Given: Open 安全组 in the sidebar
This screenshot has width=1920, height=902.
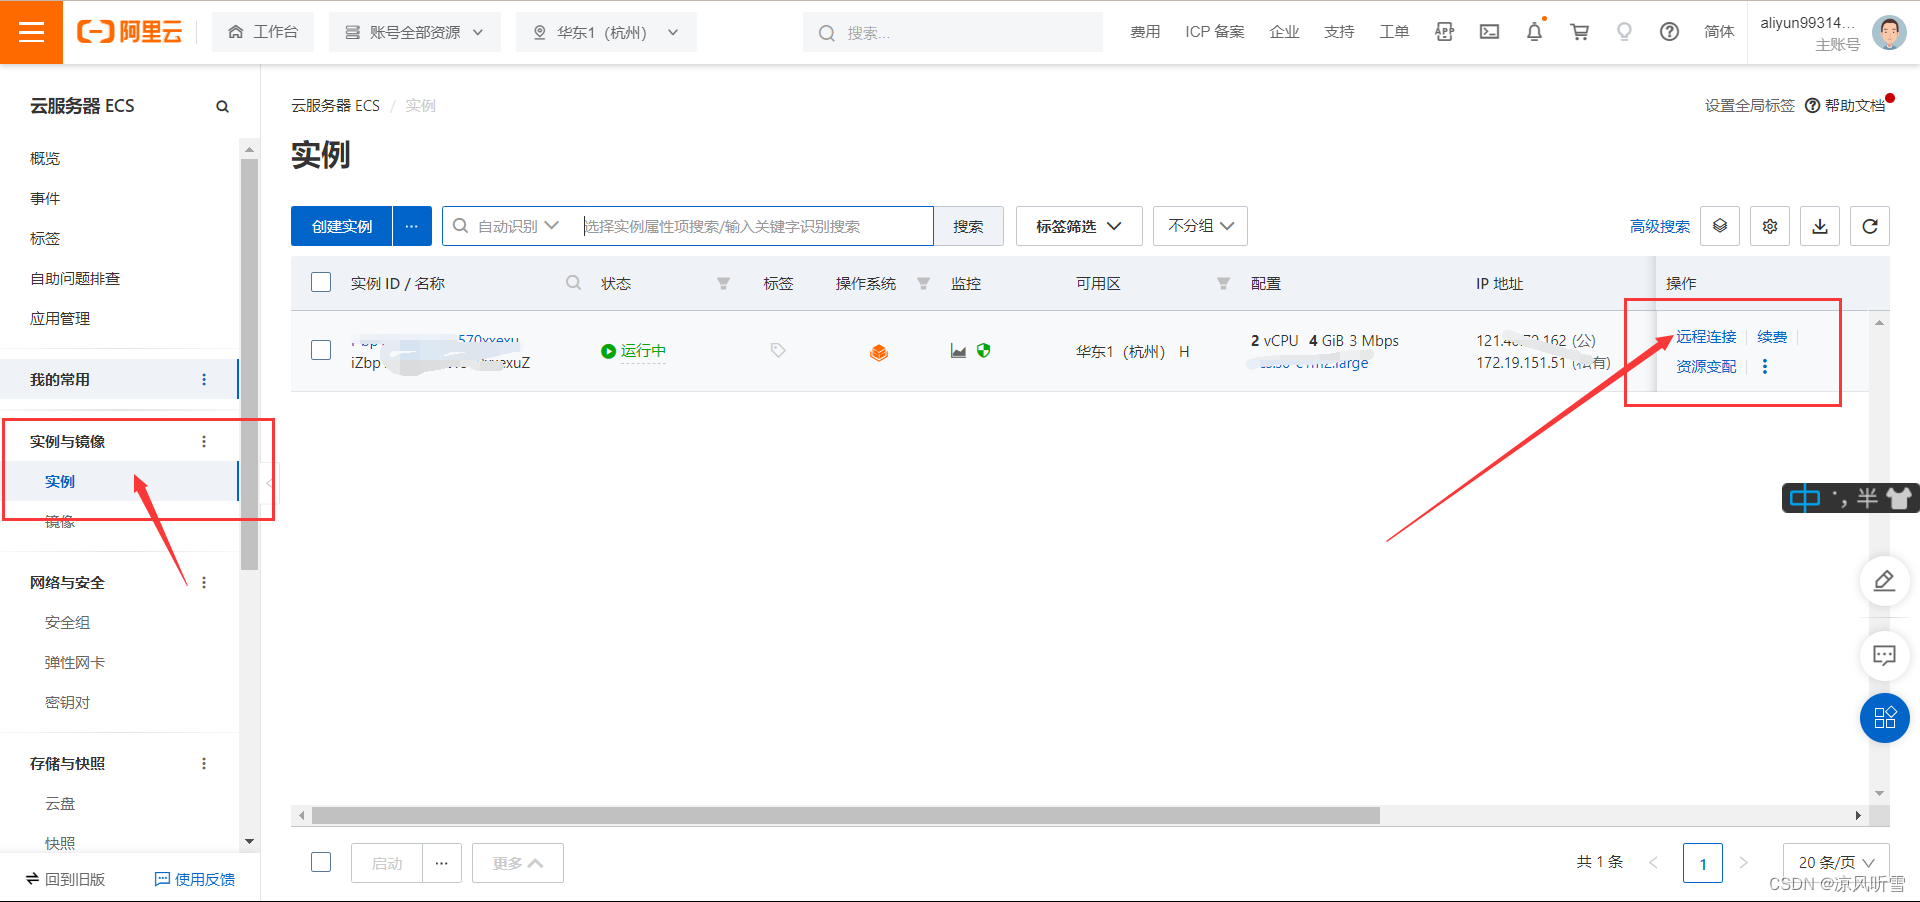Looking at the screenshot, I should [67, 622].
